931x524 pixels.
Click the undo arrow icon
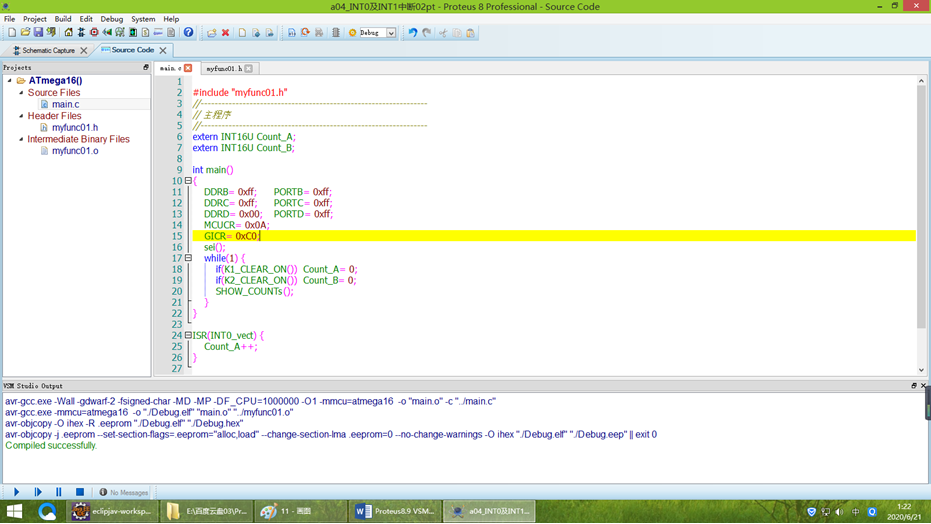(413, 33)
